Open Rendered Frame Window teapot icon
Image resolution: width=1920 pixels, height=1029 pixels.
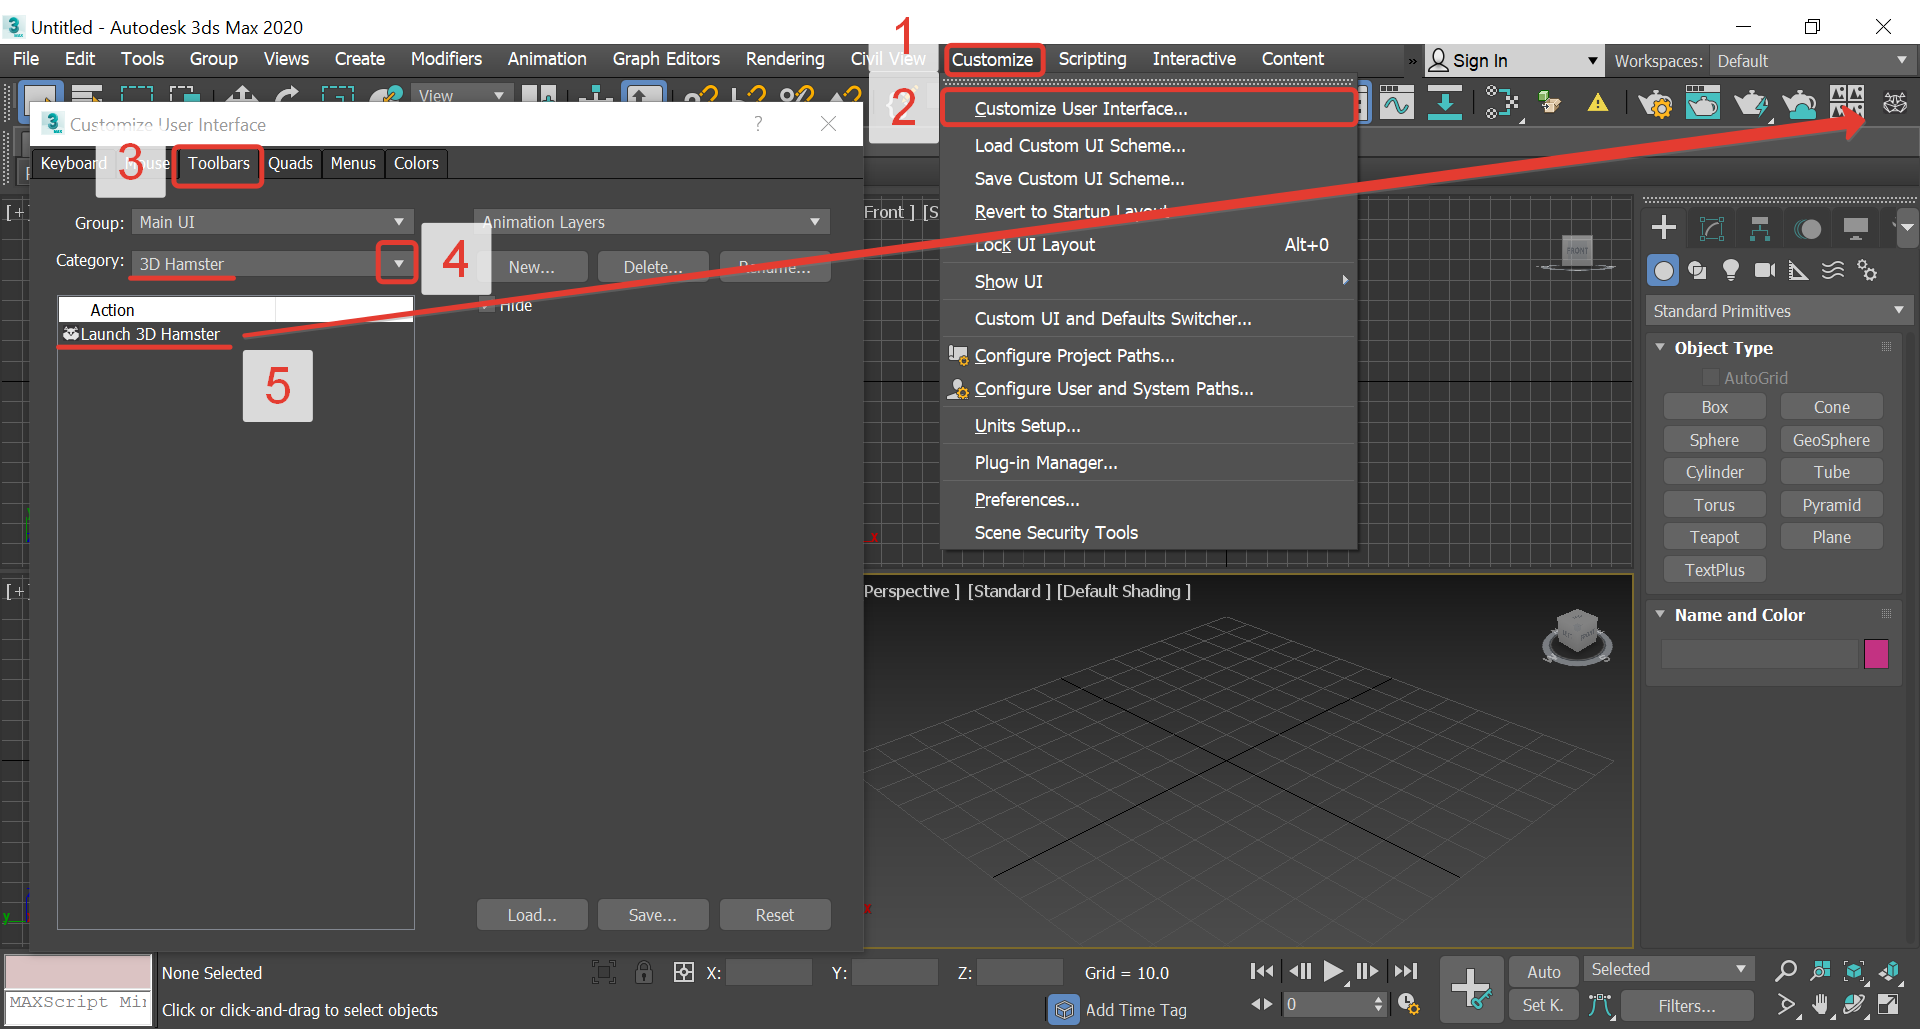(1703, 102)
